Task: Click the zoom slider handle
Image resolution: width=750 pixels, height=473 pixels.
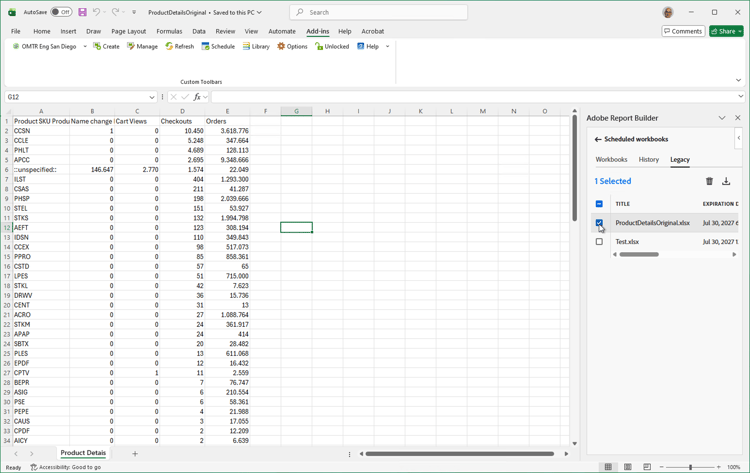Action: pyautogui.click(x=690, y=467)
